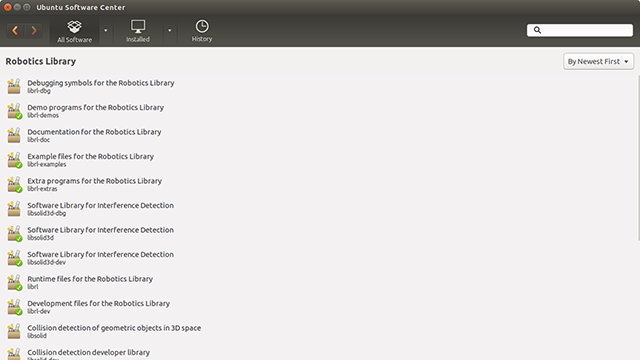The height and width of the screenshot is (360, 640).
Task: Open the All Software view
Action: [74, 31]
